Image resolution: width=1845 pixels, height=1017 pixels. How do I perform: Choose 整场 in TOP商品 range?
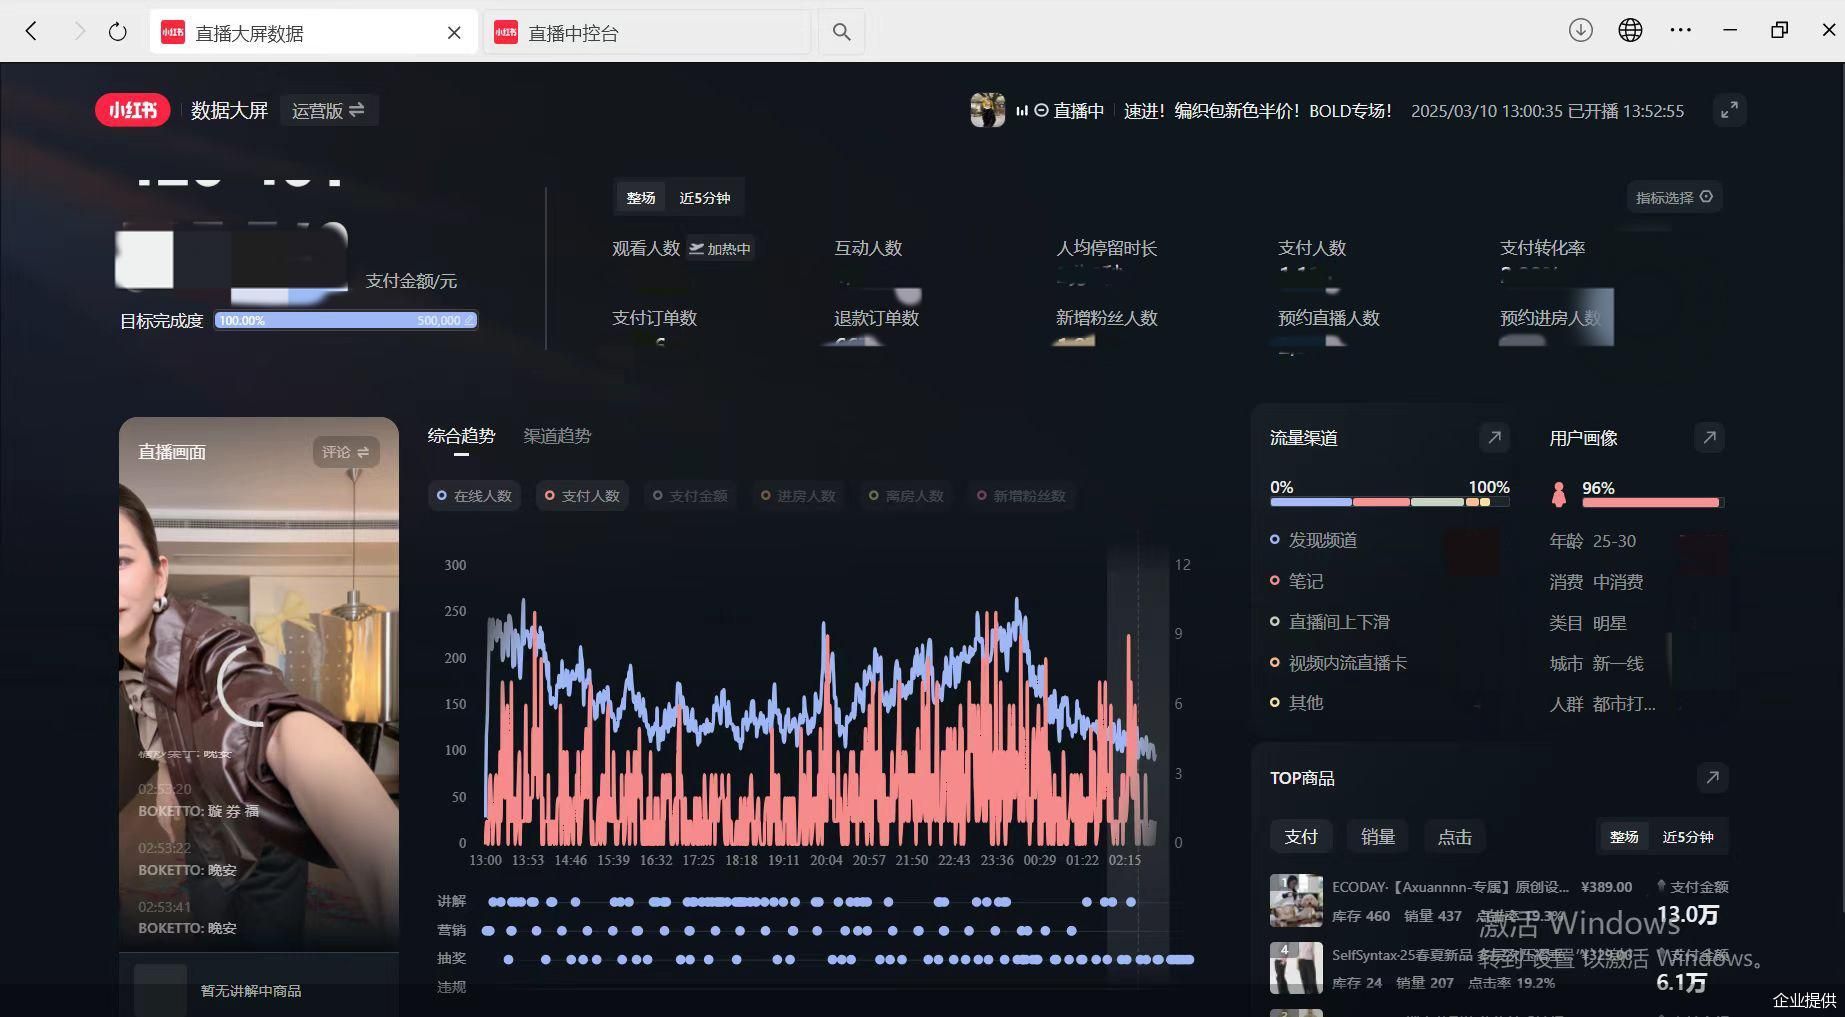coord(1624,837)
